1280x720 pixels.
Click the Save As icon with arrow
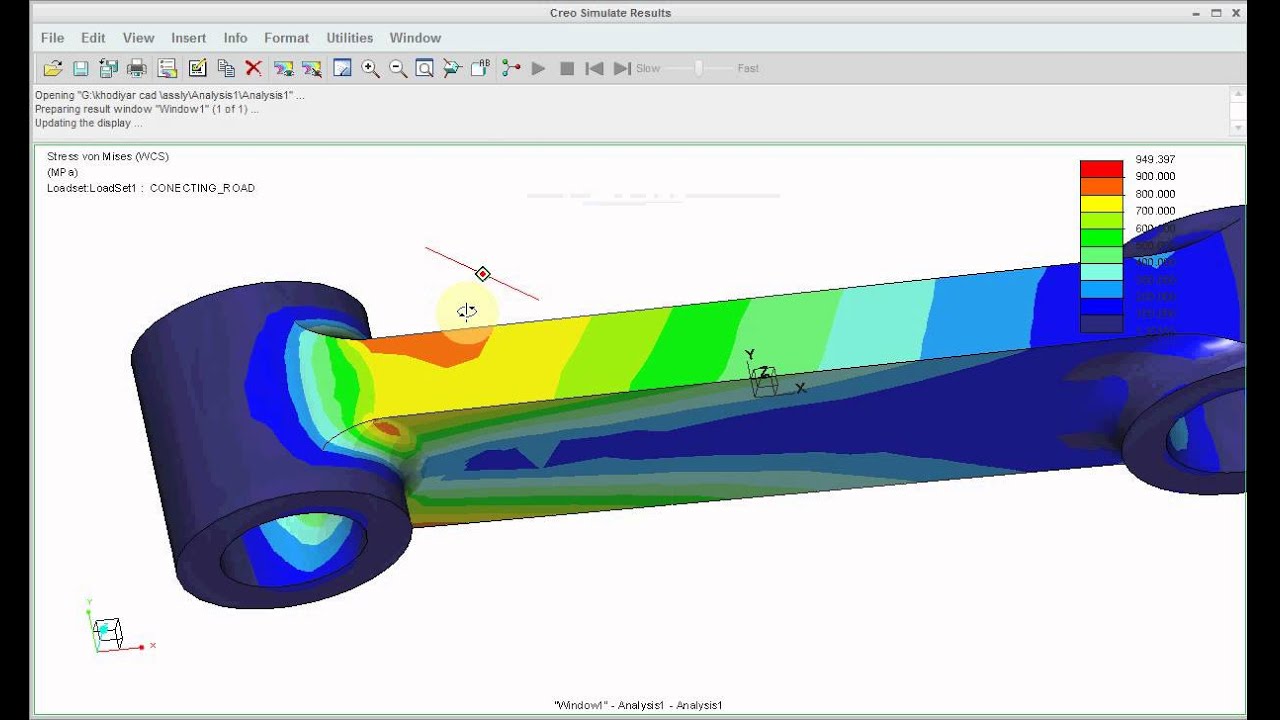(x=109, y=68)
